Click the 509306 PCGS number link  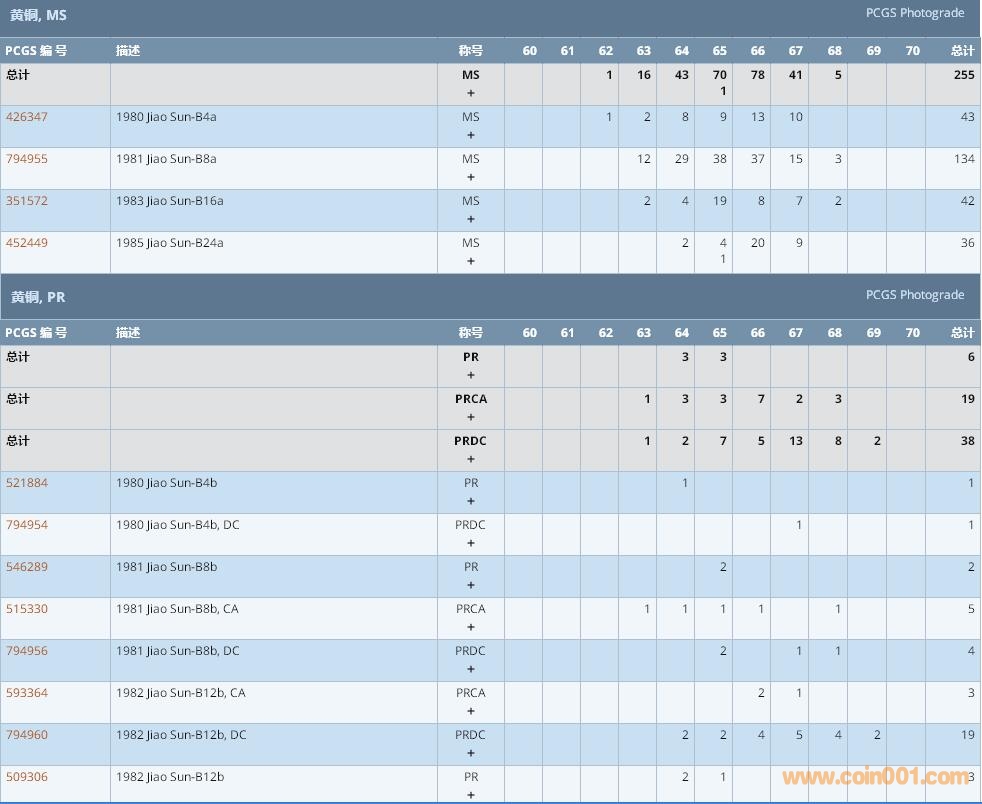(27, 777)
